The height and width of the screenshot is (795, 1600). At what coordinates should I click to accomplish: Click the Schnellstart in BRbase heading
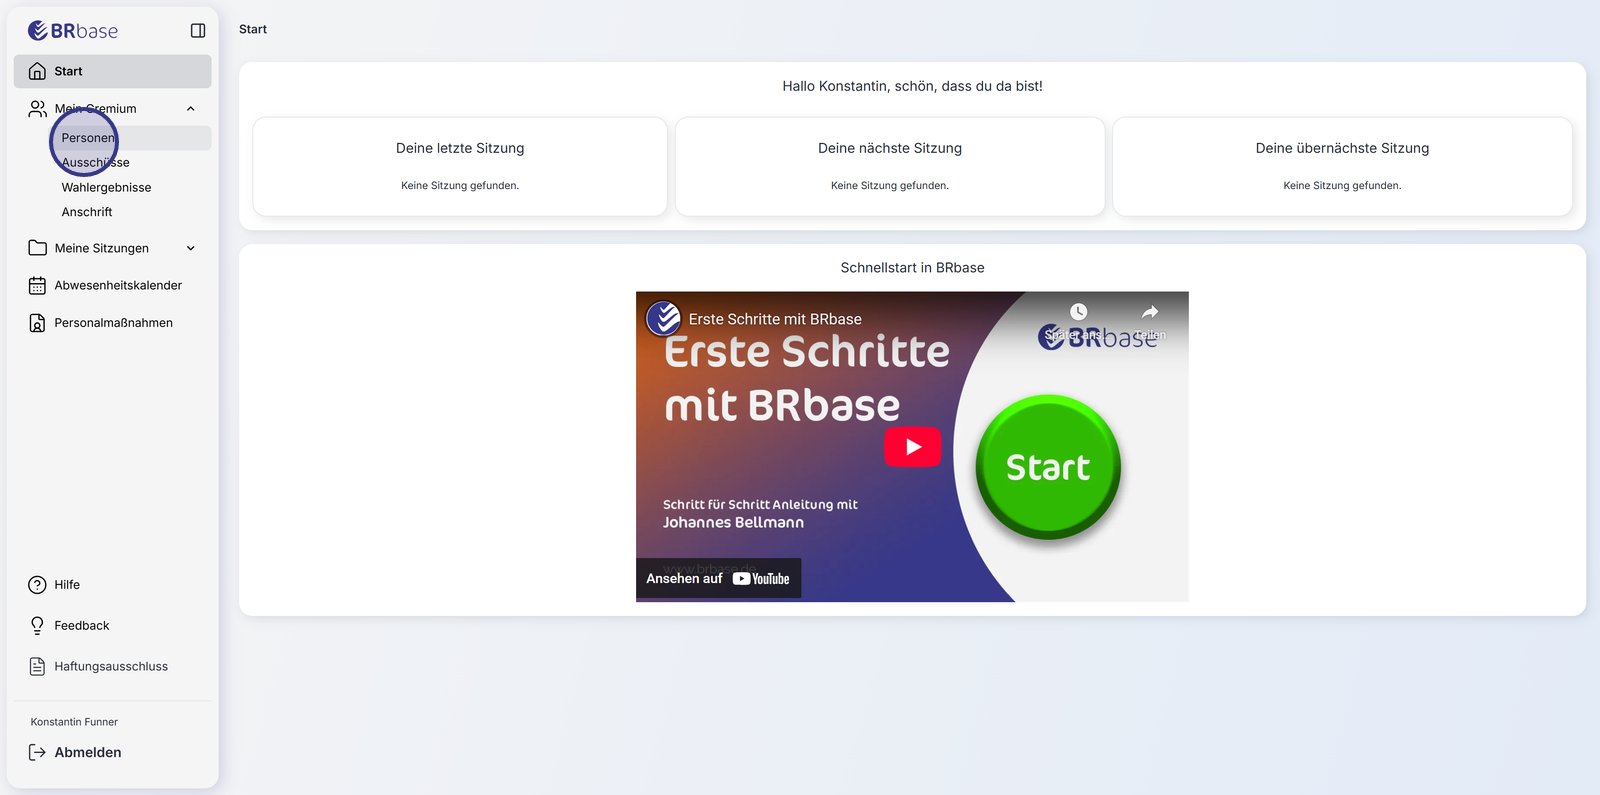[x=912, y=268]
